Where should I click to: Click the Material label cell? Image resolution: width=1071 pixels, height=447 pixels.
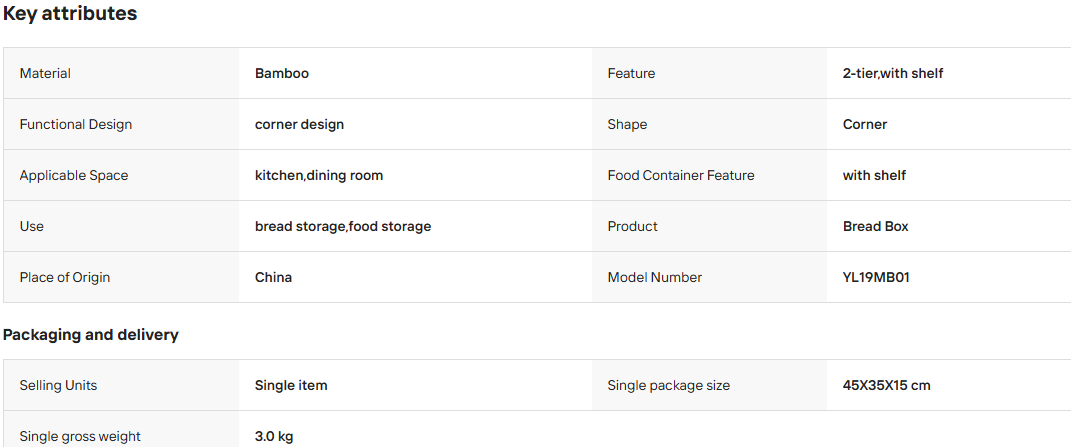tap(121, 73)
